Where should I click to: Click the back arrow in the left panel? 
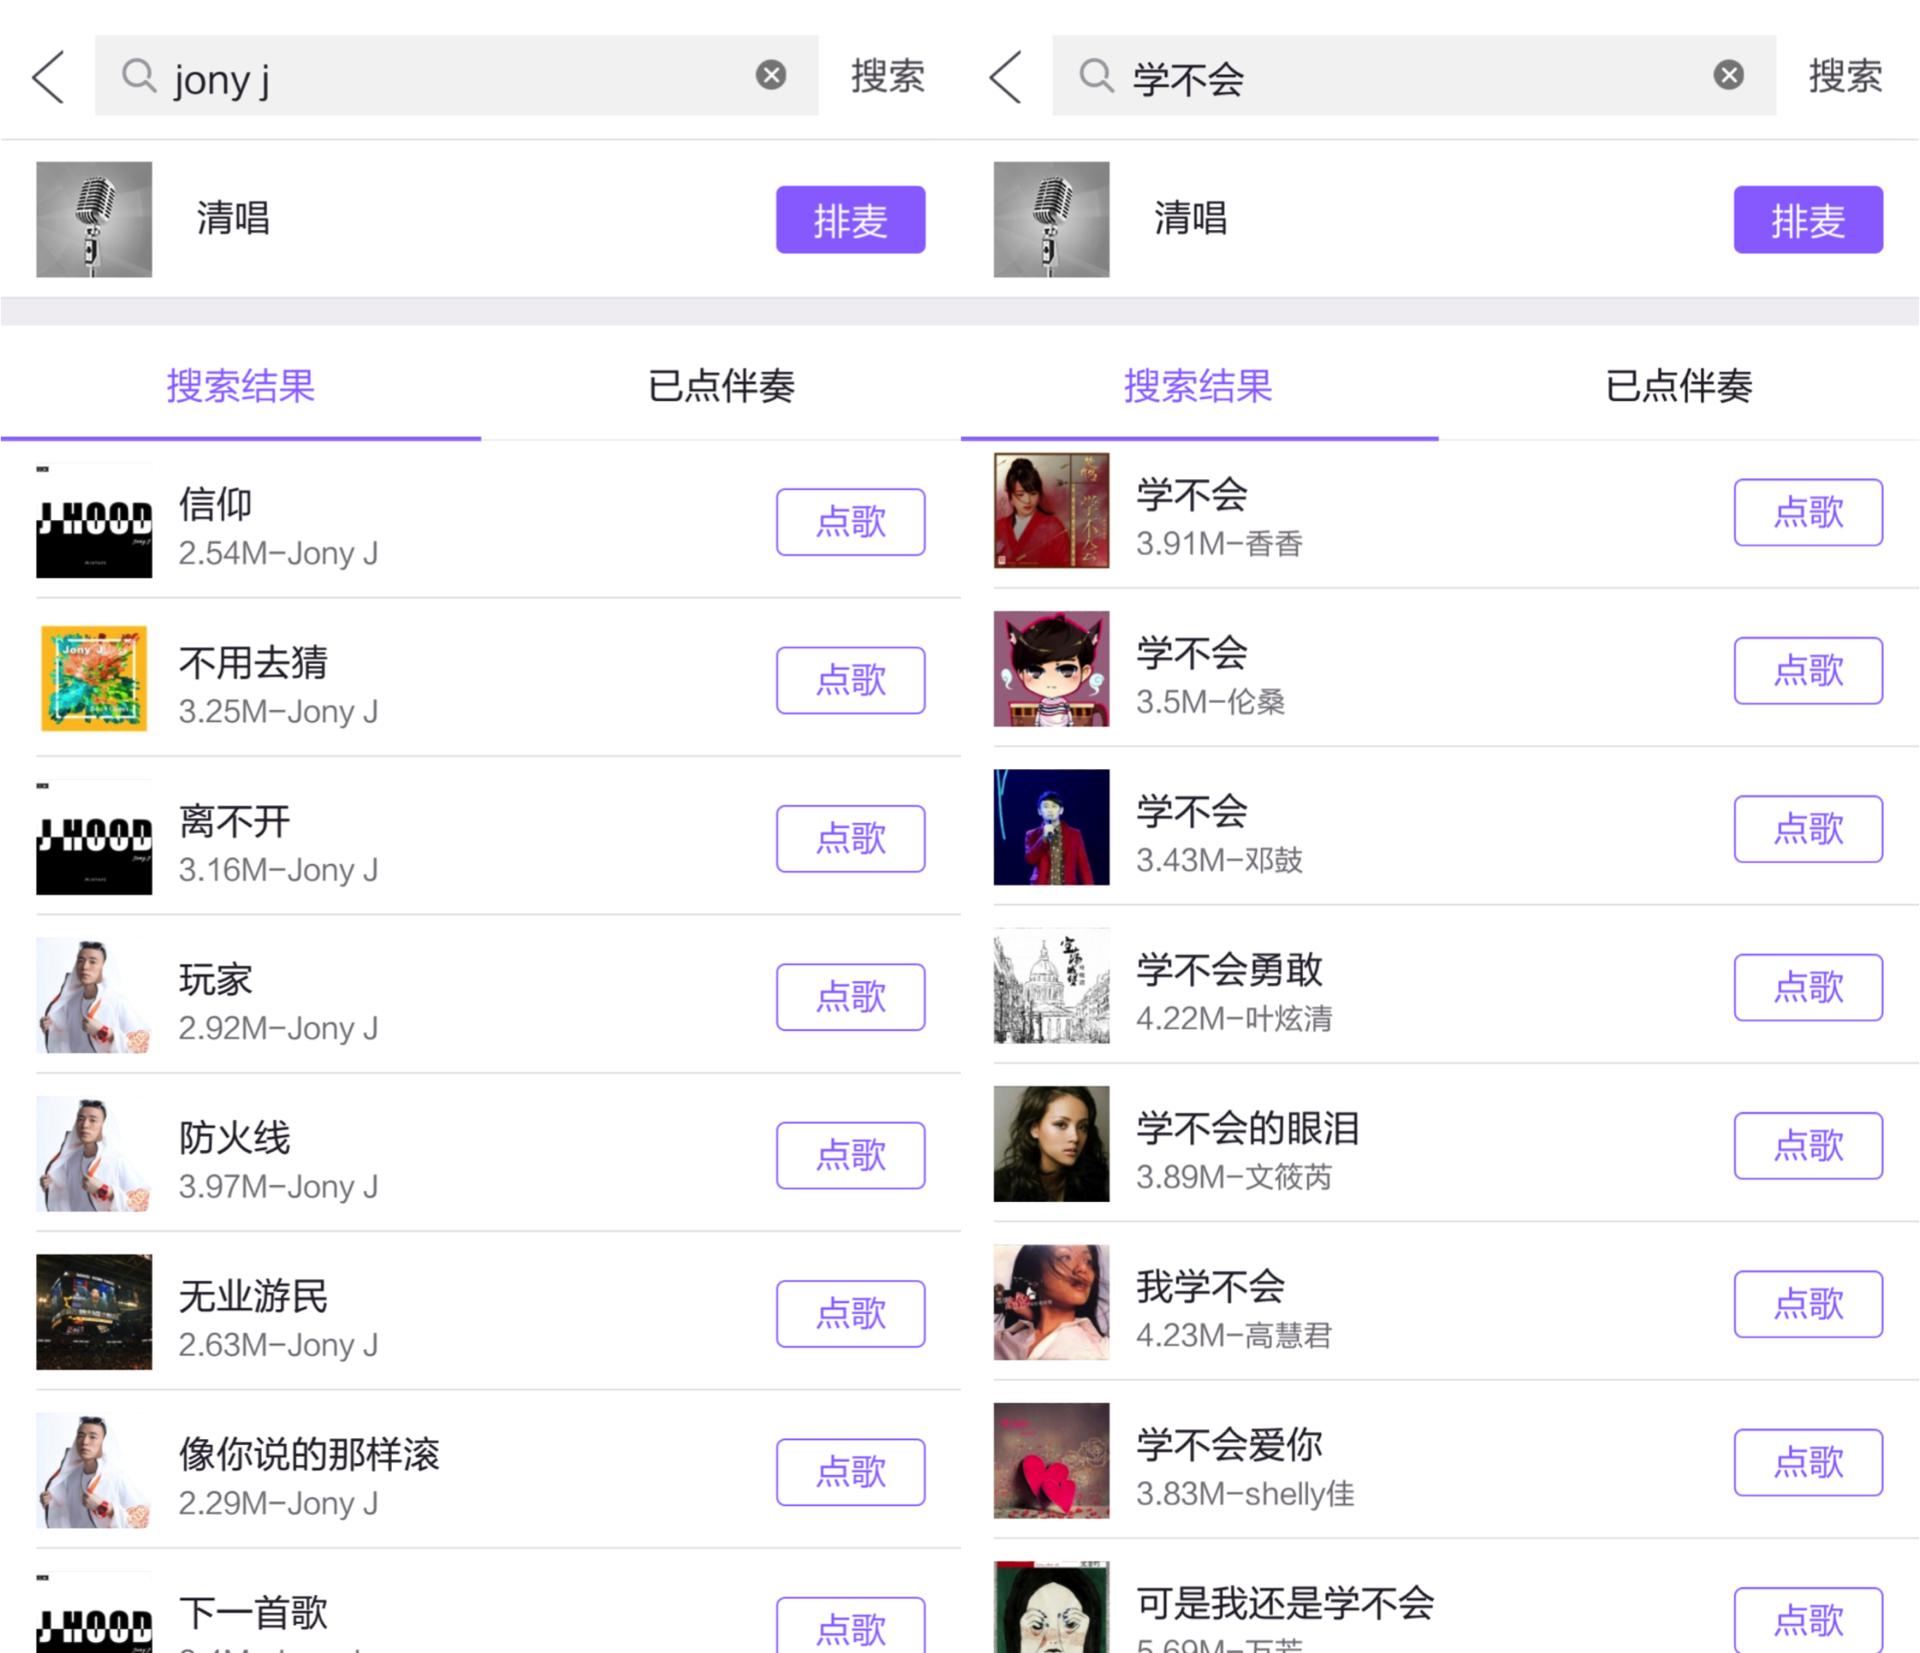click(x=46, y=78)
